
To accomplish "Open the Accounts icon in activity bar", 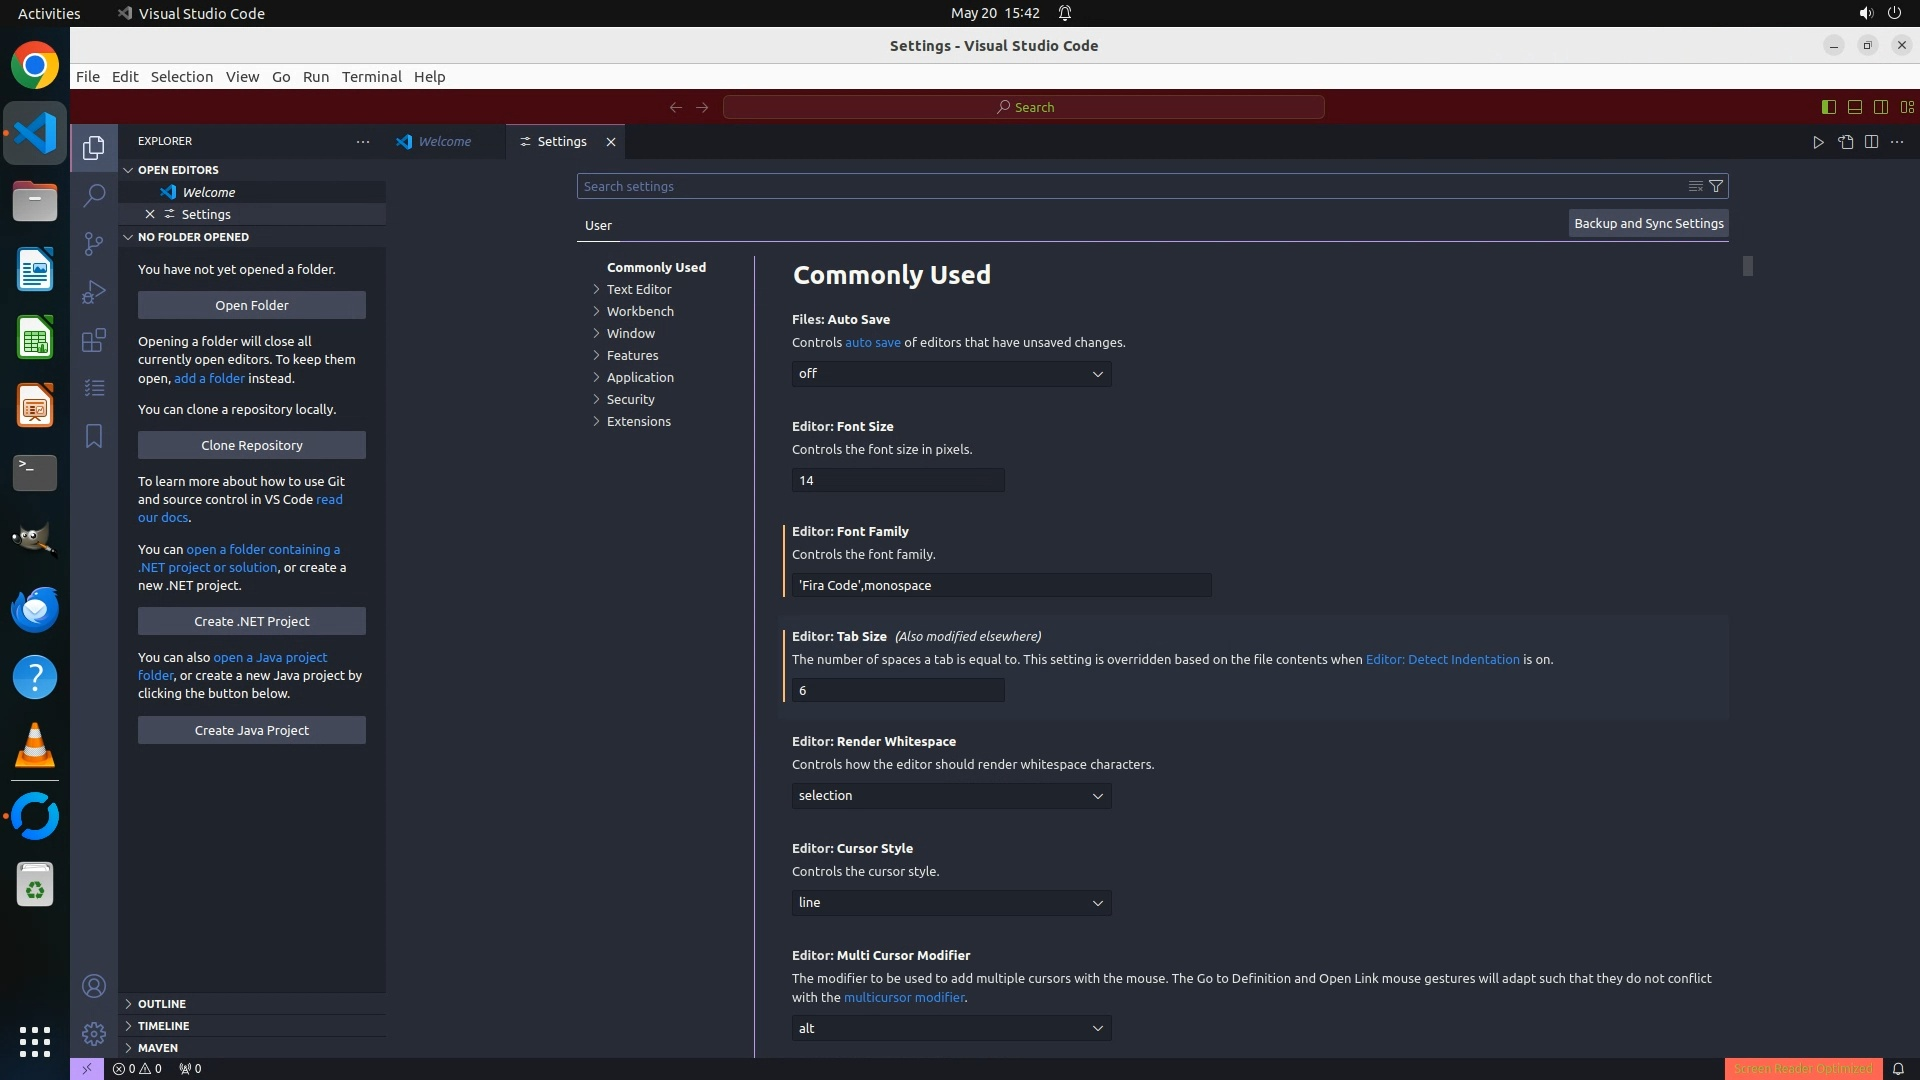I will [x=94, y=986].
